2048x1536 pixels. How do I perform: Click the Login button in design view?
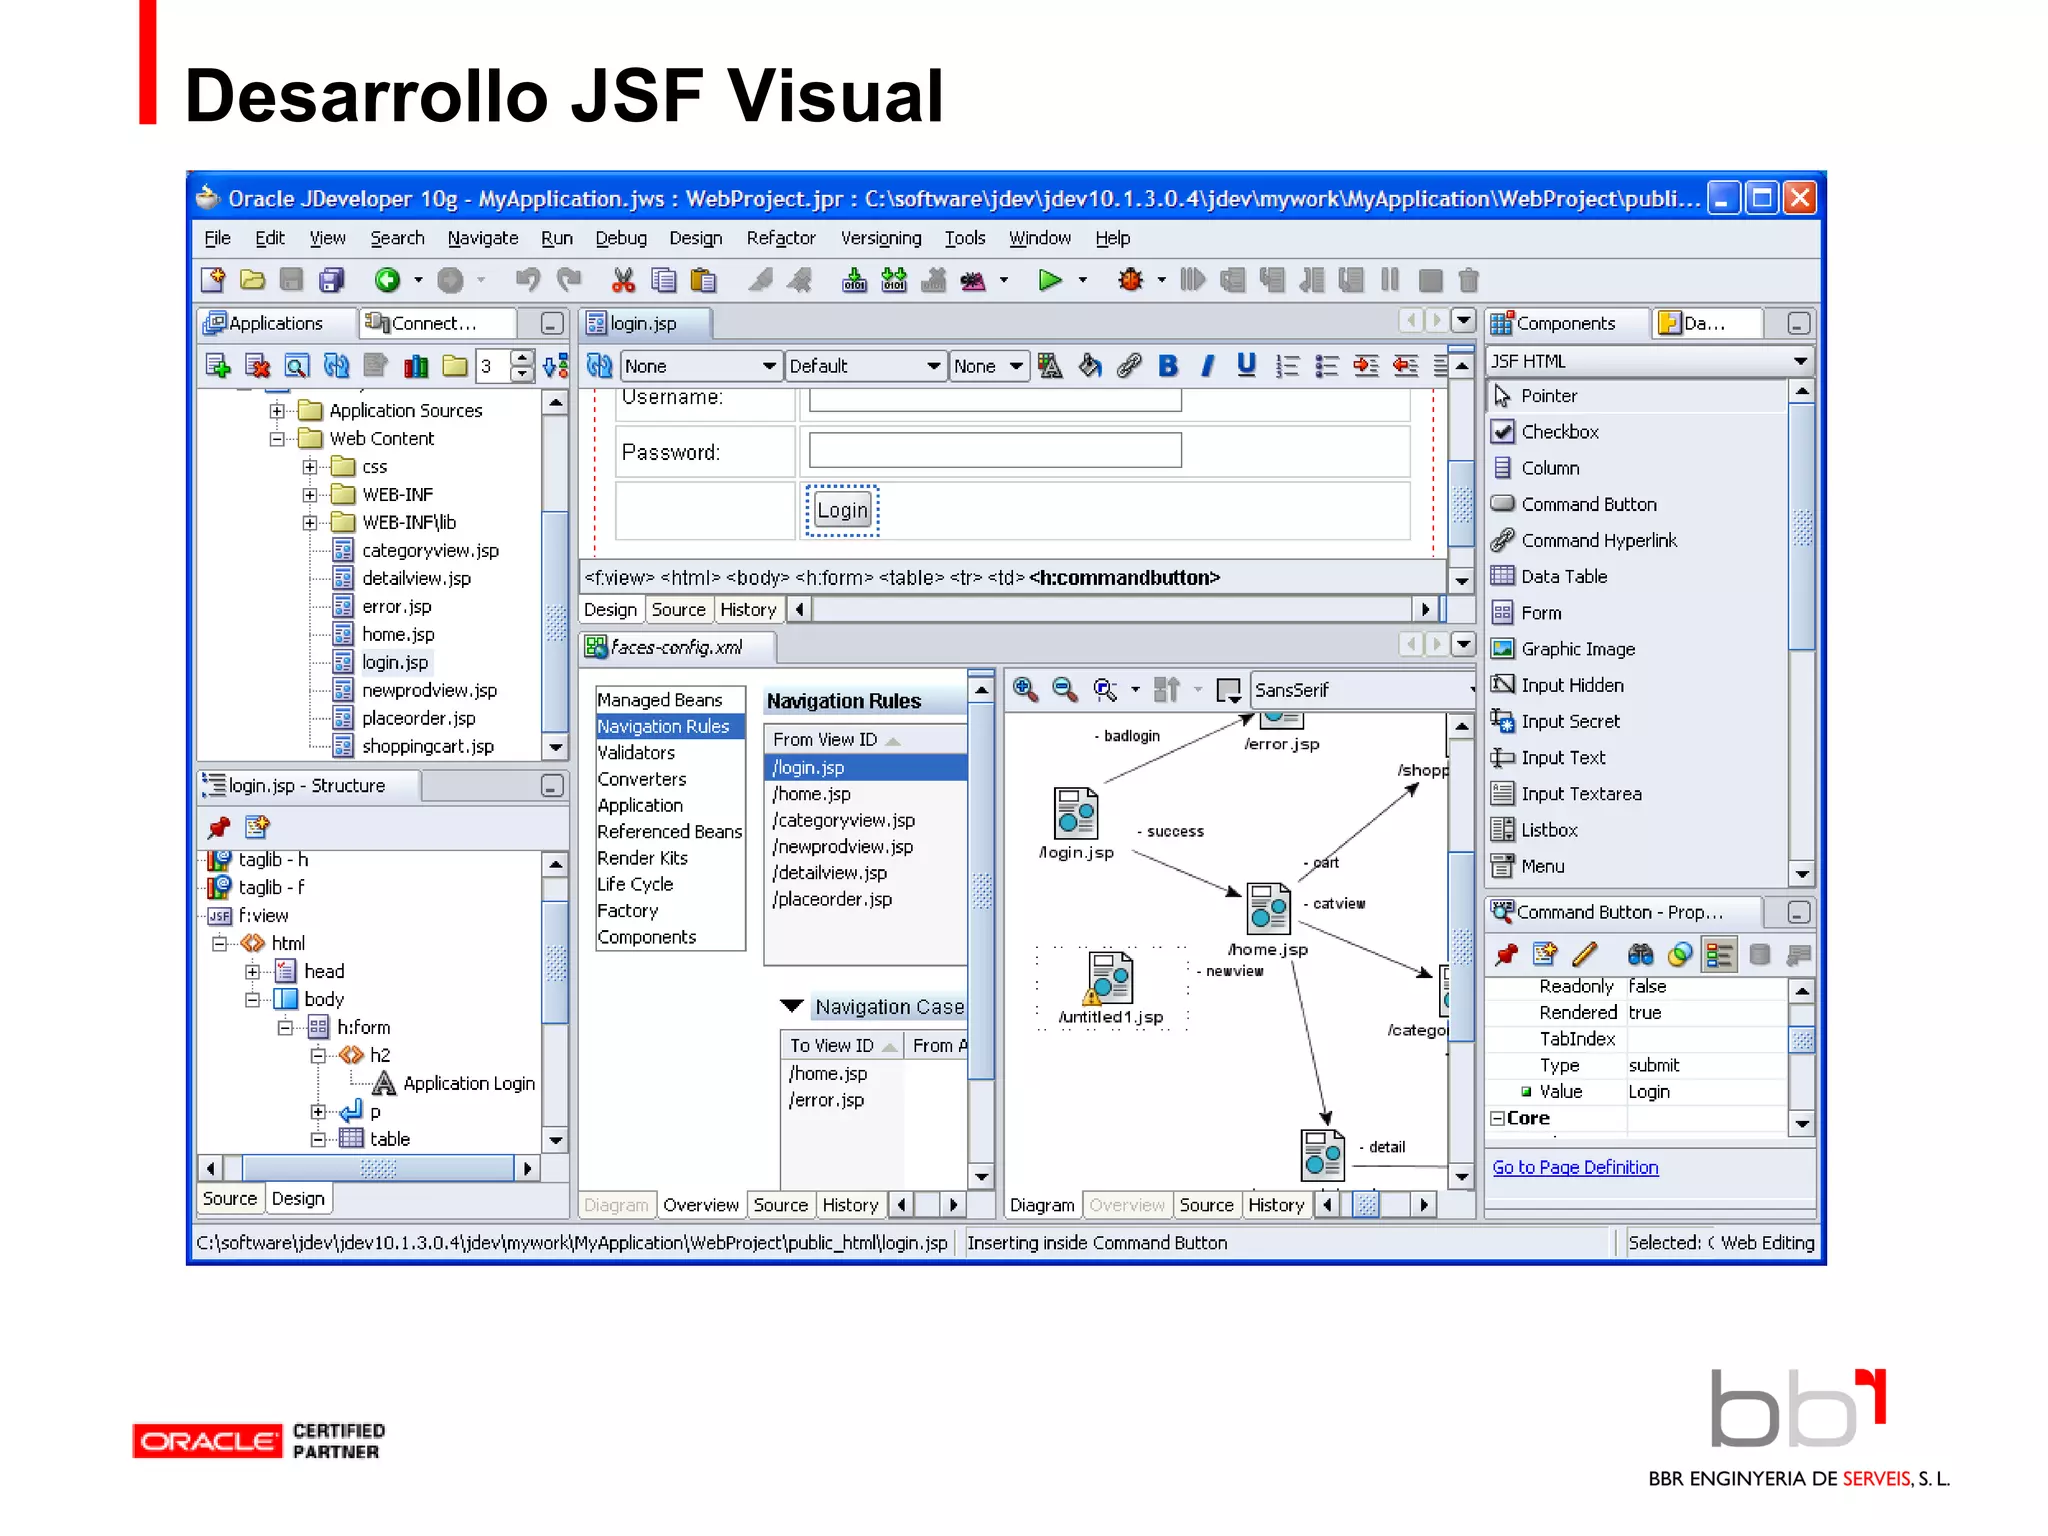pos(842,511)
